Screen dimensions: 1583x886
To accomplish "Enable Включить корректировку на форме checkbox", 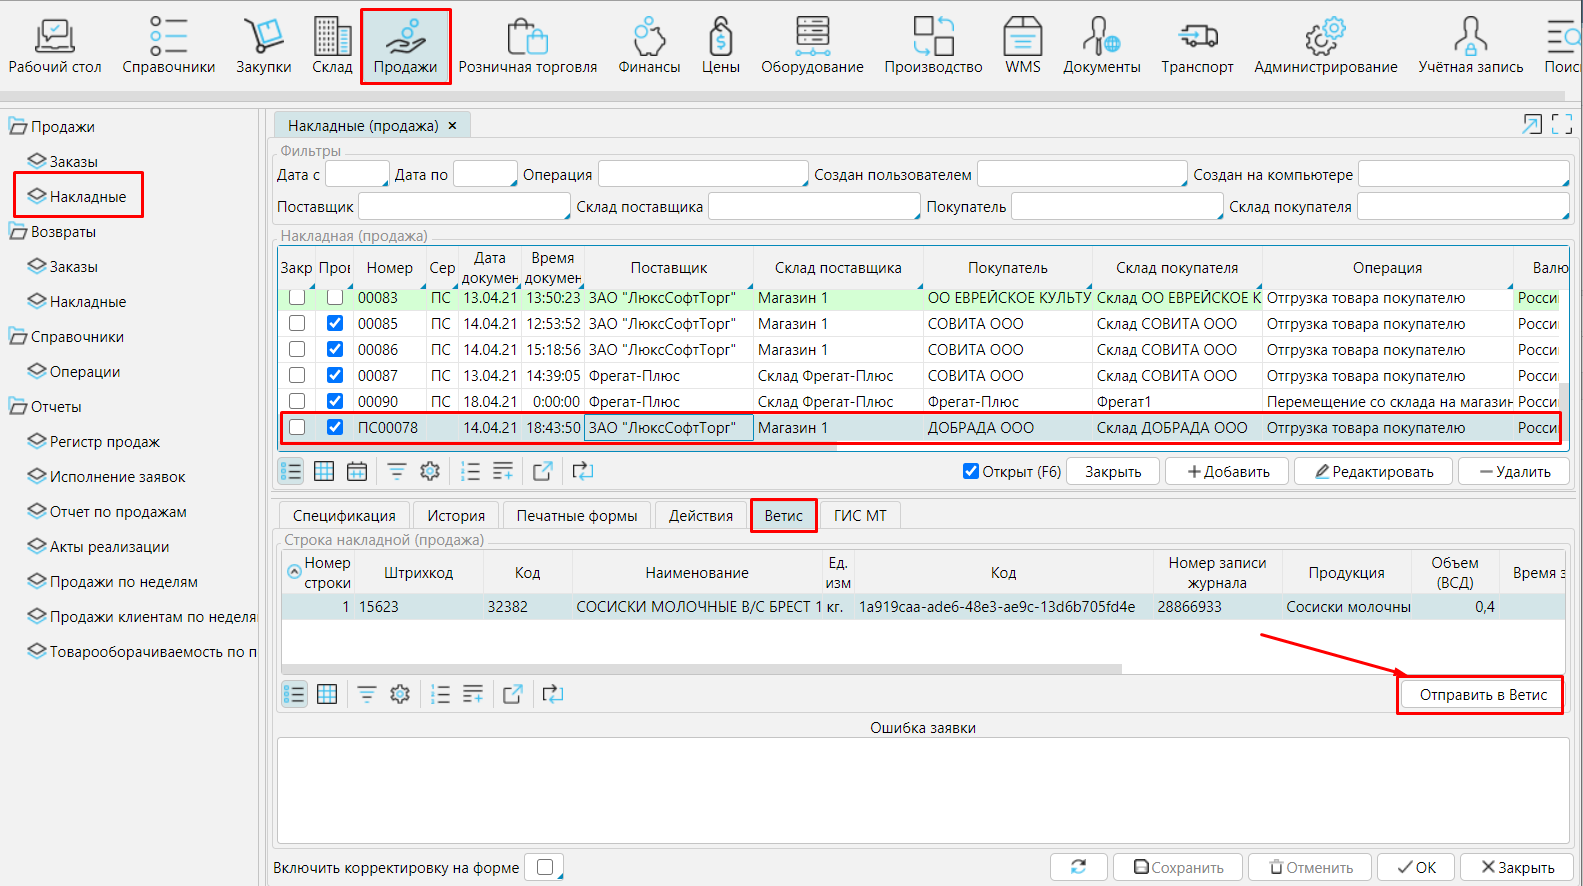I will point(545,867).
